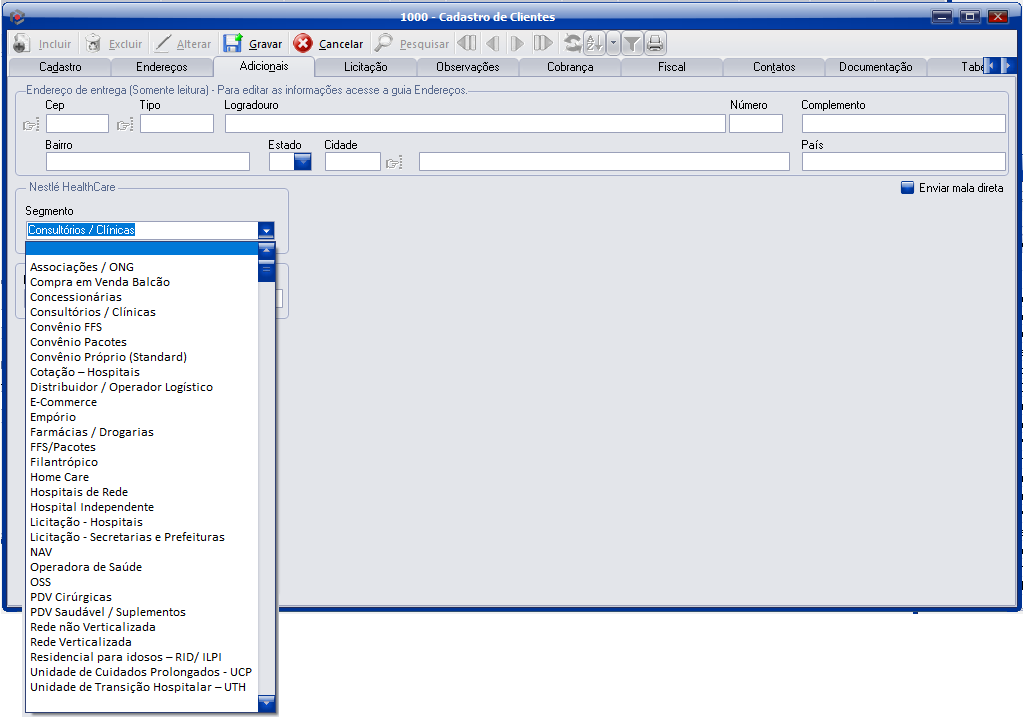Click the refresh arrows toolbar icon

click(x=572, y=43)
